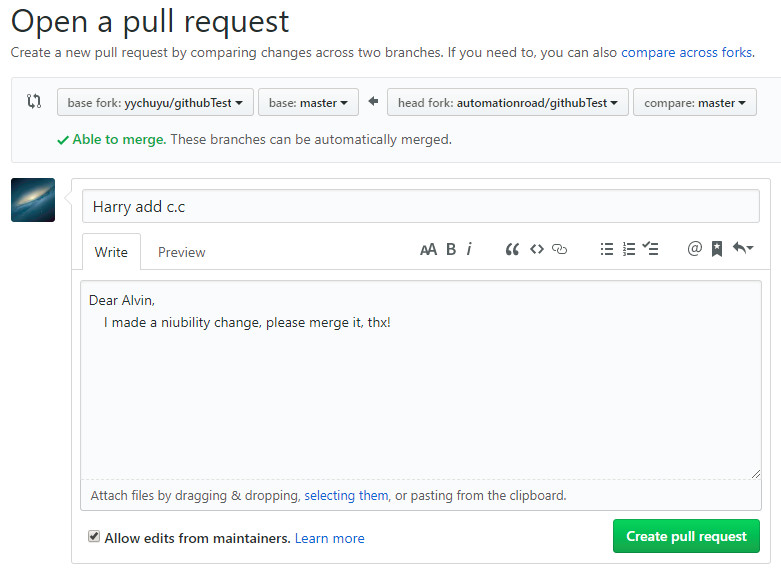Image resolution: width=781 pixels, height=575 pixels.
Task: Add a link using the chain icon
Action: pyautogui.click(x=560, y=250)
